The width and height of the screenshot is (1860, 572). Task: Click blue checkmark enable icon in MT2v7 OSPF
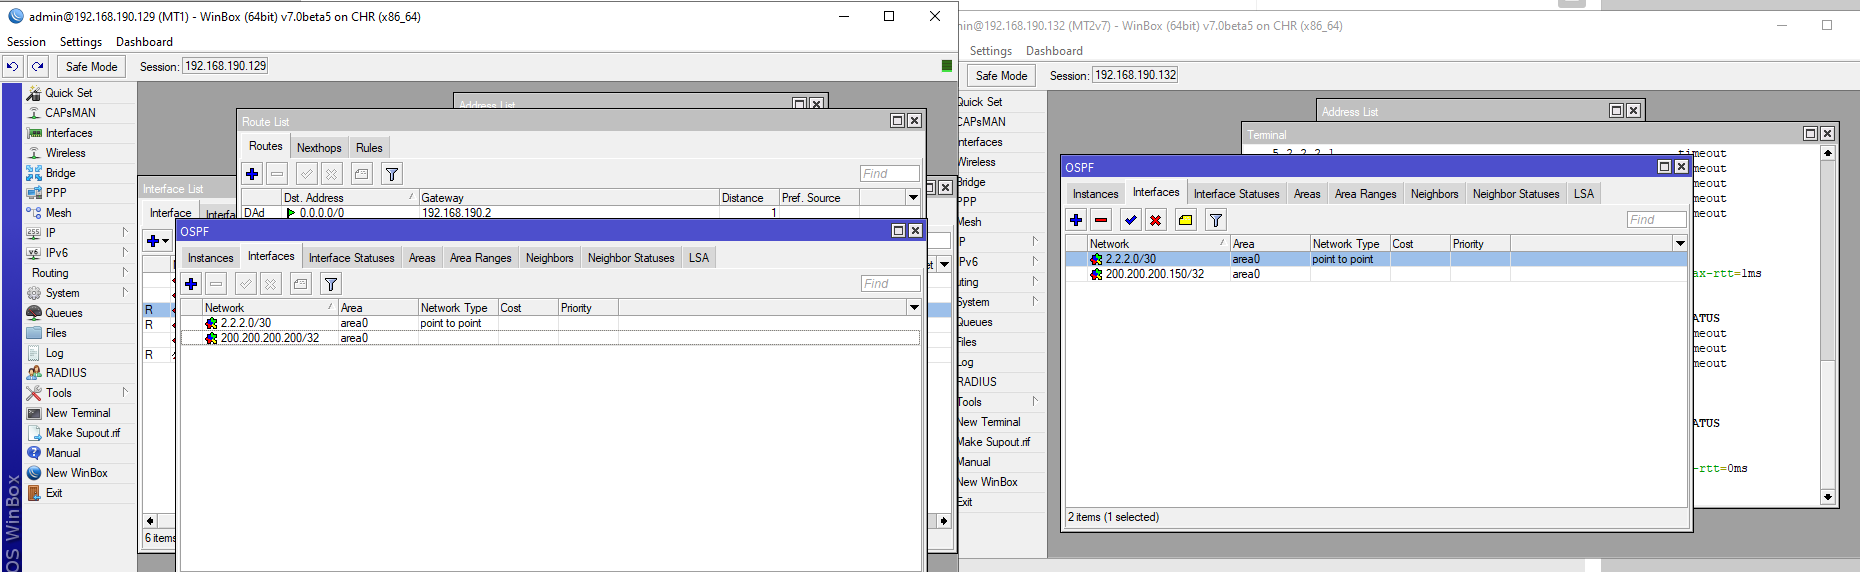click(1131, 219)
